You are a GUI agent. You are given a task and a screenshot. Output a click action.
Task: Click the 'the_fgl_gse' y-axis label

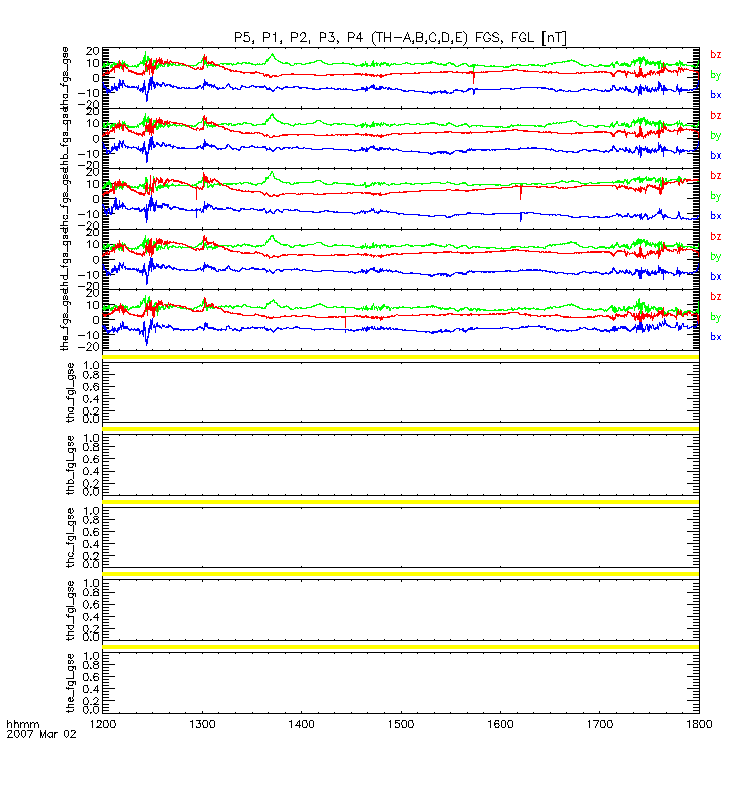(x=70, y=683)
